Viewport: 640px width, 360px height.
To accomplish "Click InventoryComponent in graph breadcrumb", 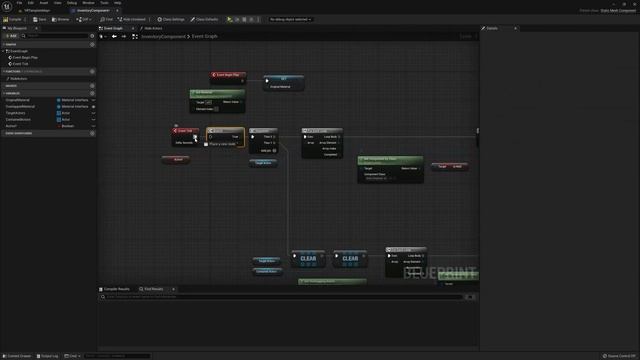I will (x=163, y=36).
